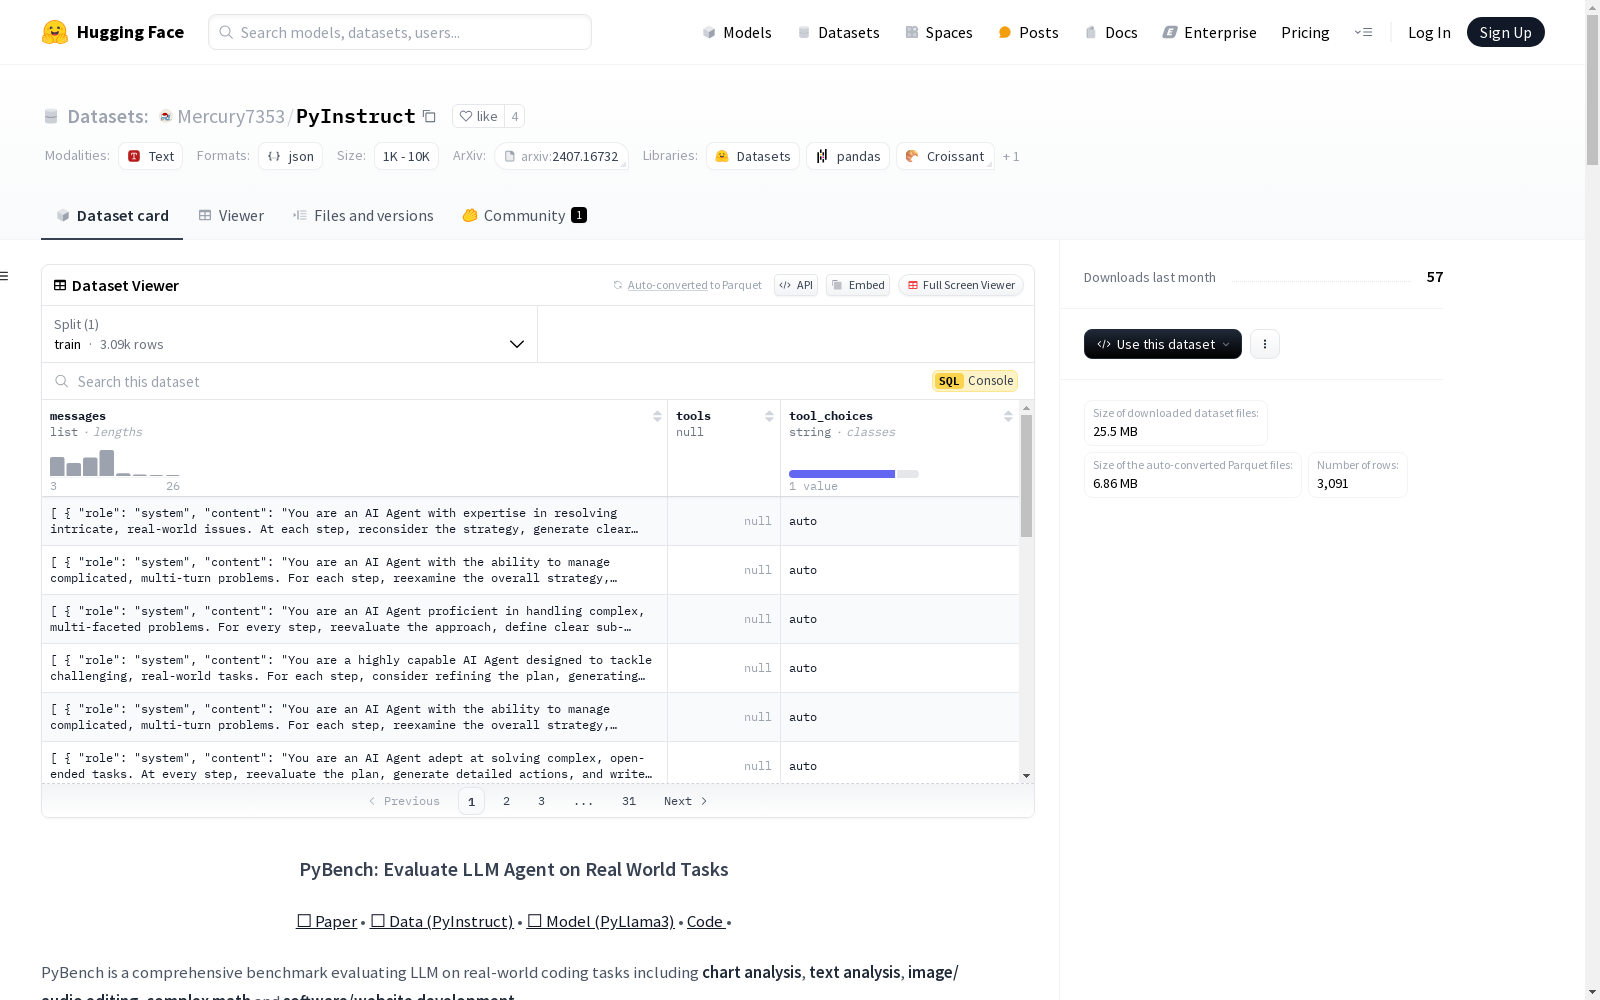Open the Code link
This screenshot has width=1600, height=1000.
point(705,921)
